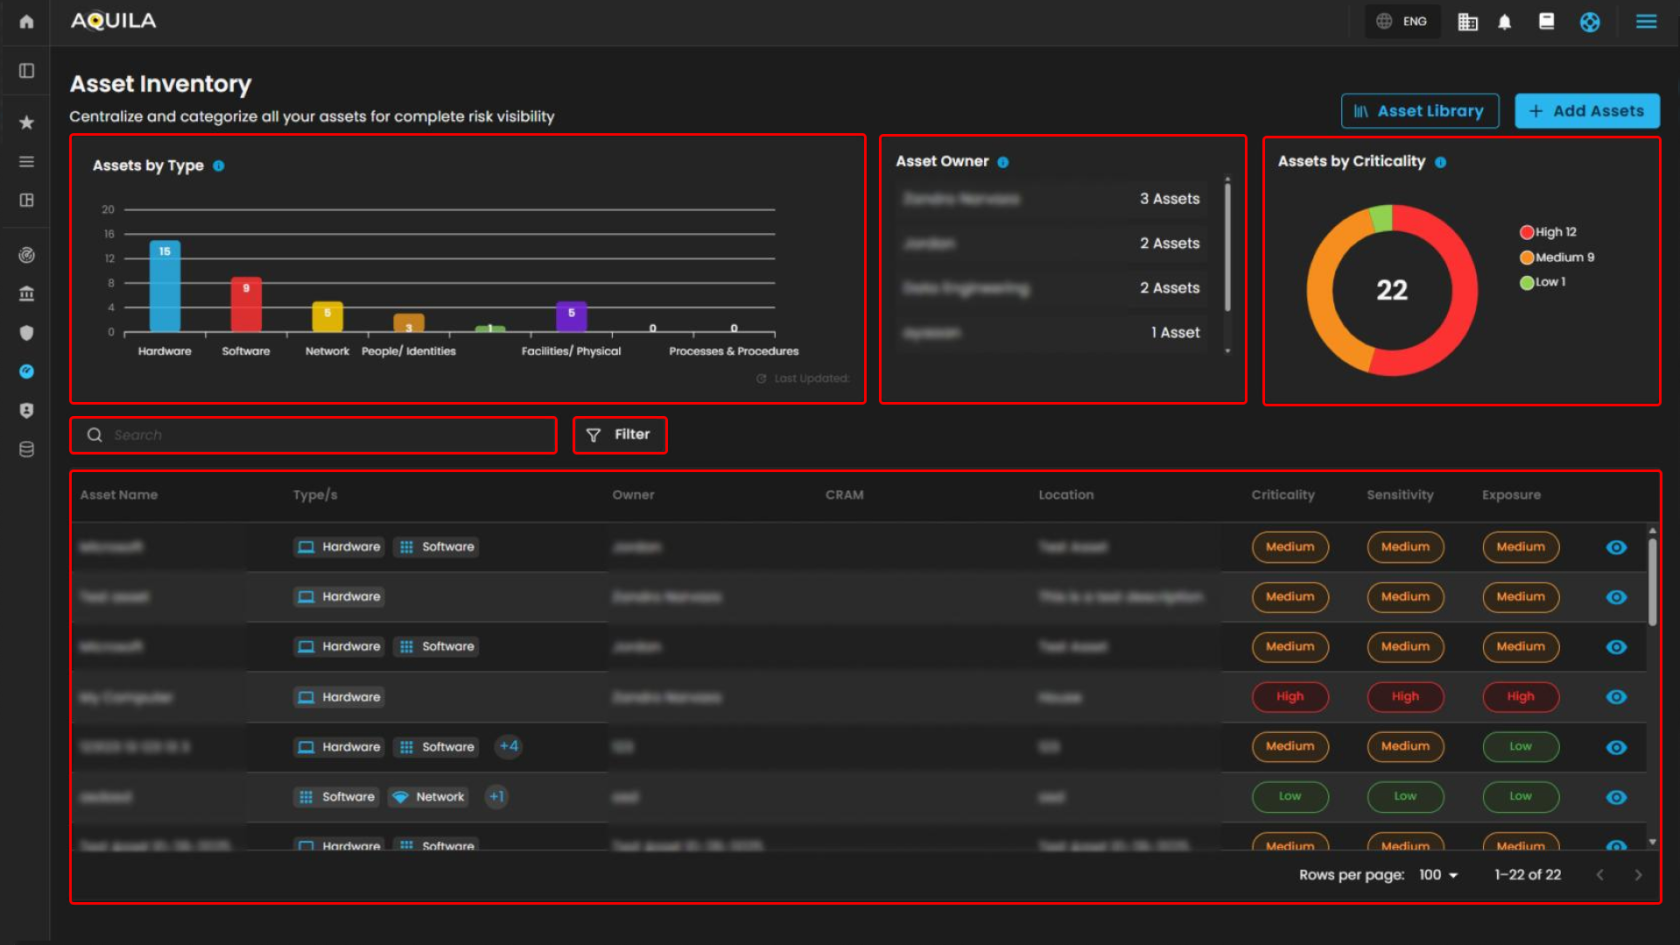1680x945 pixels.
Task: Click the info icon beside Assets by Type
Action: point(218,166)
